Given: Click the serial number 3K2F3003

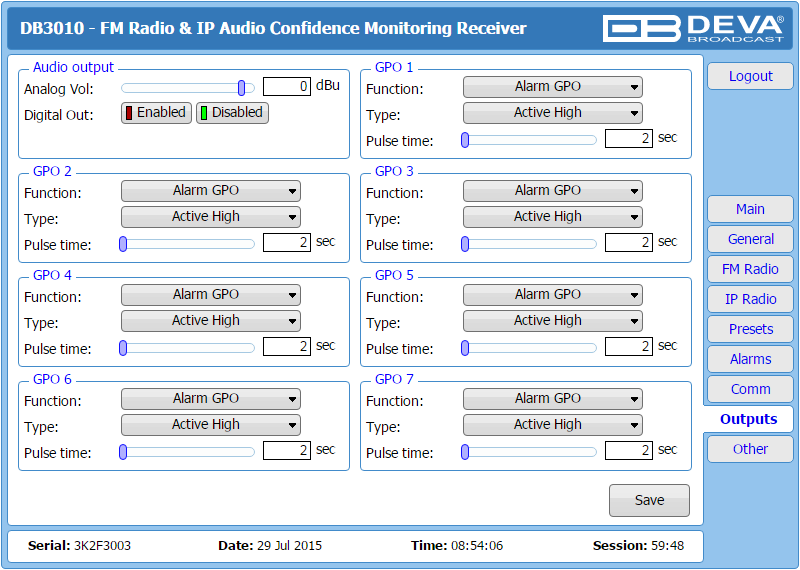Looking at the screenshot, I should tap(103, 546).
